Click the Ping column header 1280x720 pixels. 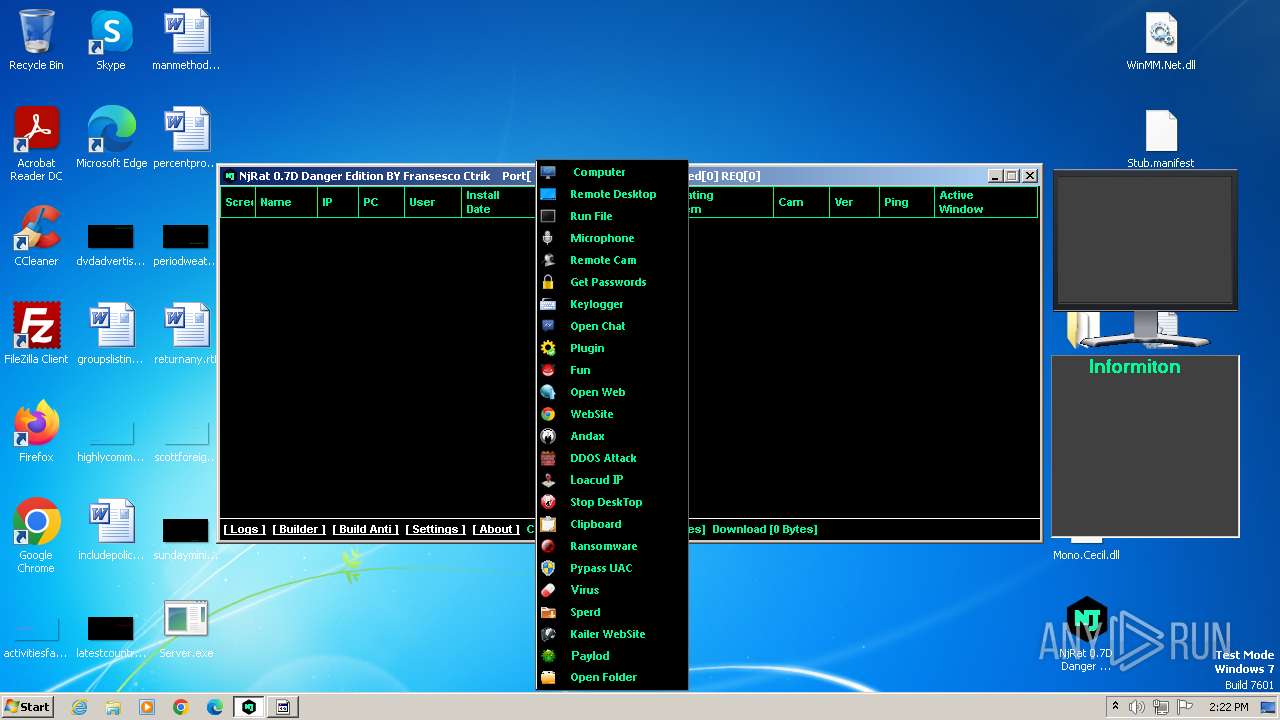907,202
